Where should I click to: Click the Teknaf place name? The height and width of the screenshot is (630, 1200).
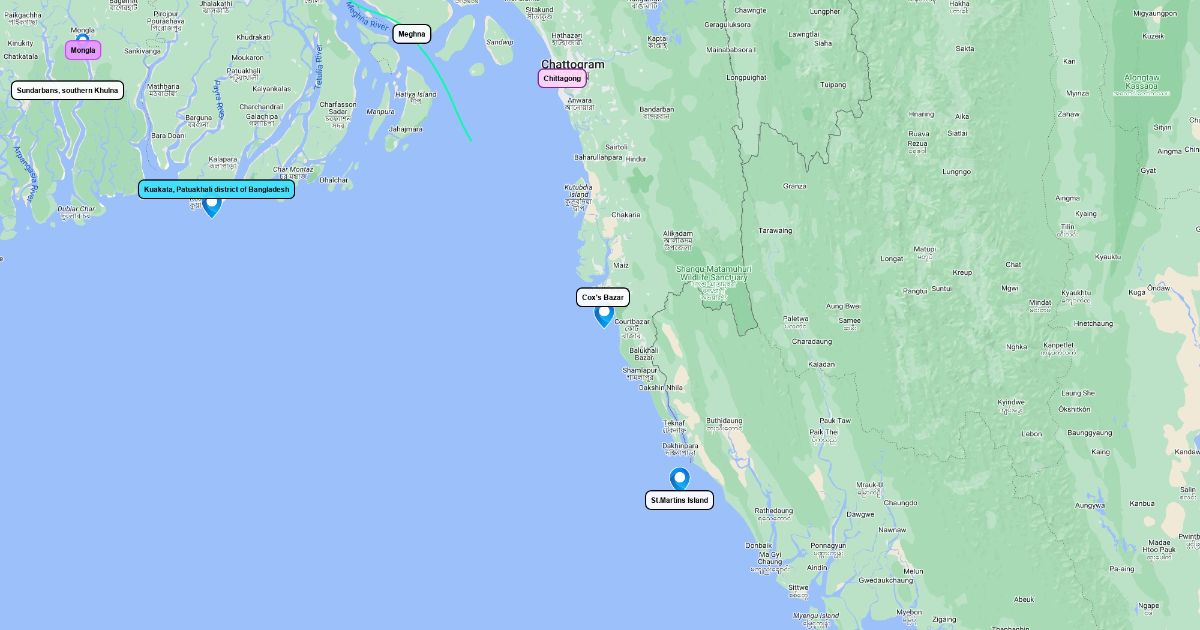[674, 423]
